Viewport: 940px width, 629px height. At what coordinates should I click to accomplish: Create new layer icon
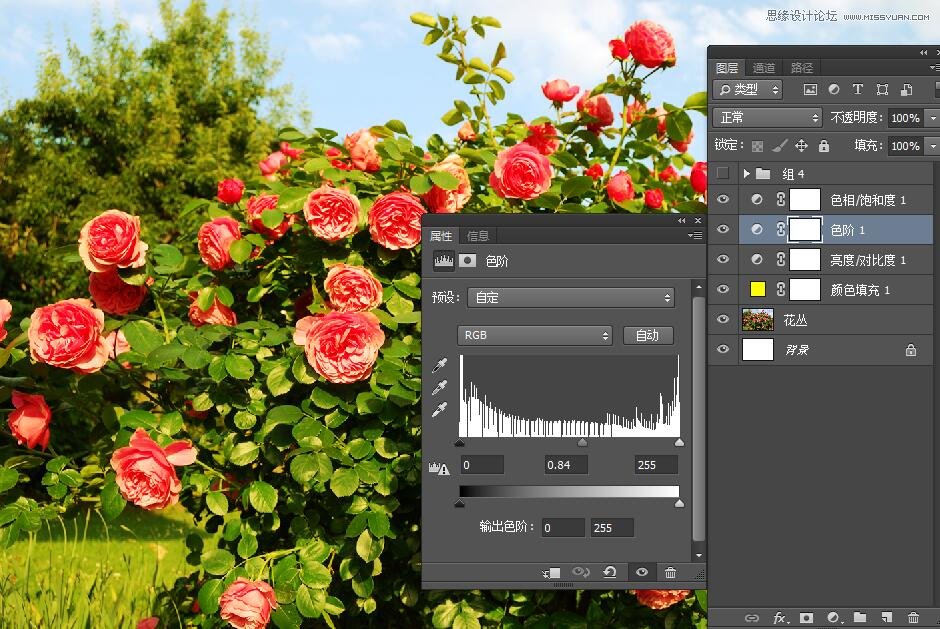coord(886,617)
